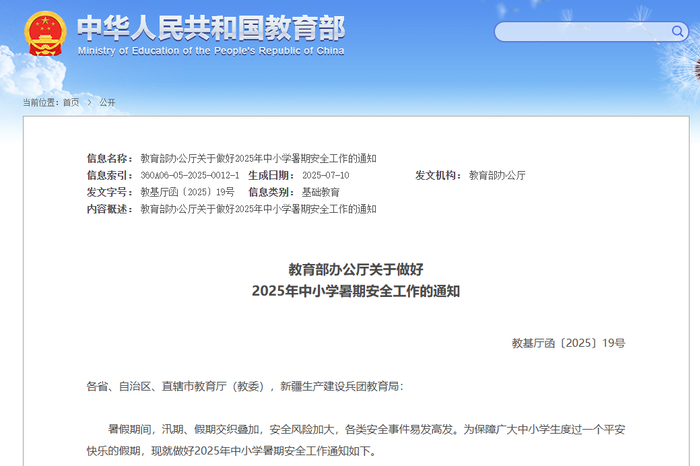The image size is (700, 466).
Task: Select index number 360A06-05-2025-0012-1
Action: point(190,175)
